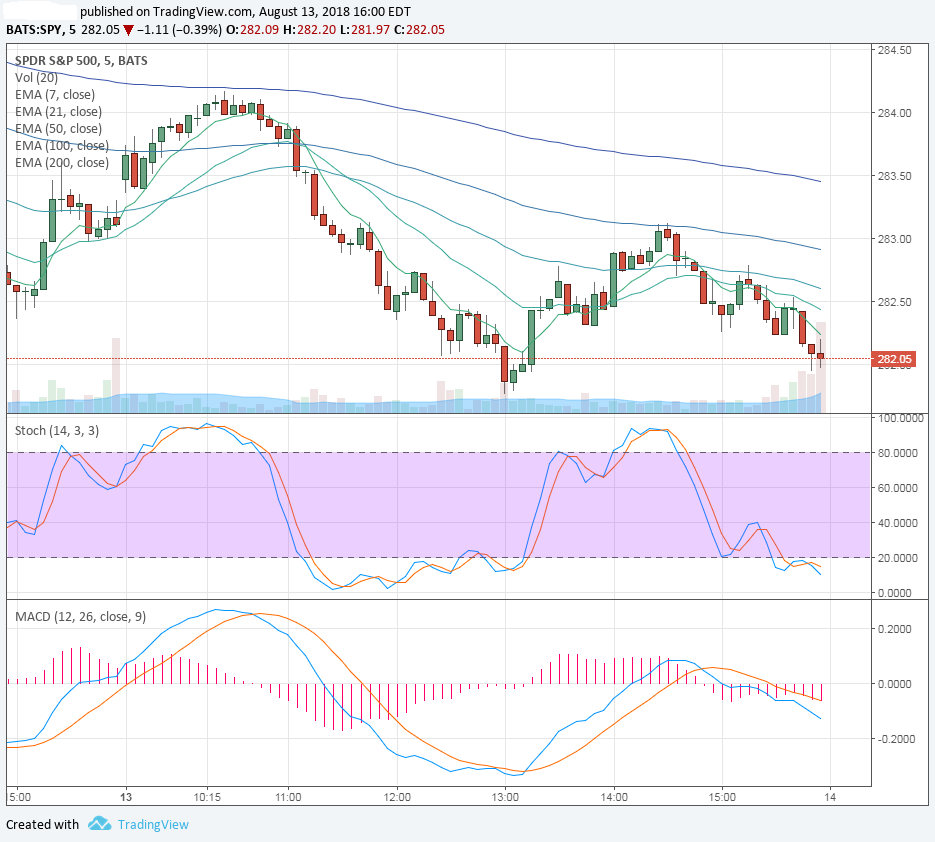Screen dimensions: 935x842
Task: Click the 15:00 time axis label
Action: pyautogui.click(x=722, y=797)
